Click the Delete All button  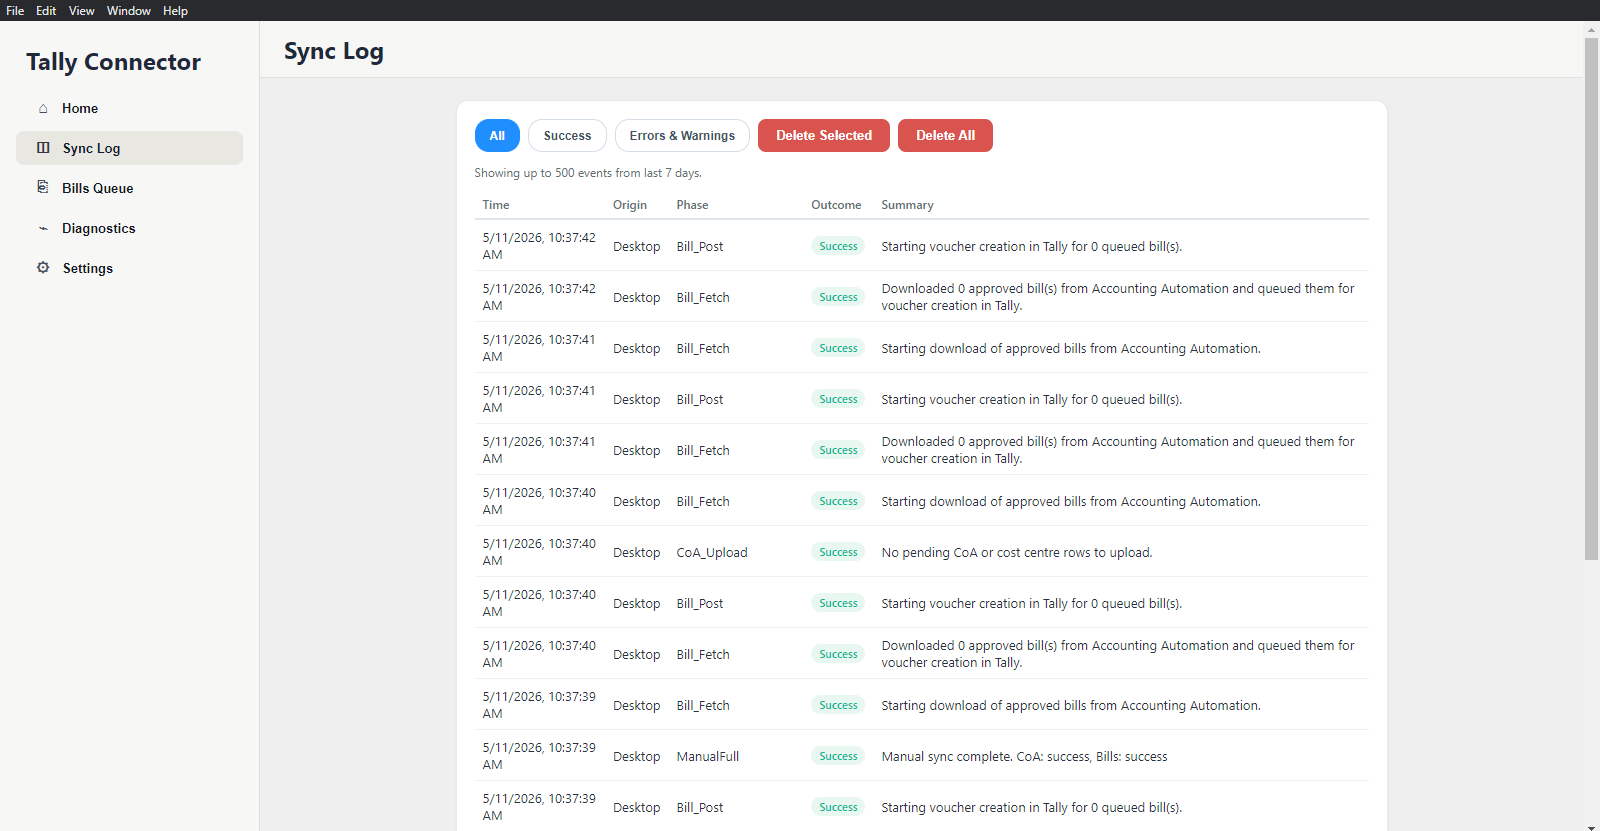click(x=945, y=135)
